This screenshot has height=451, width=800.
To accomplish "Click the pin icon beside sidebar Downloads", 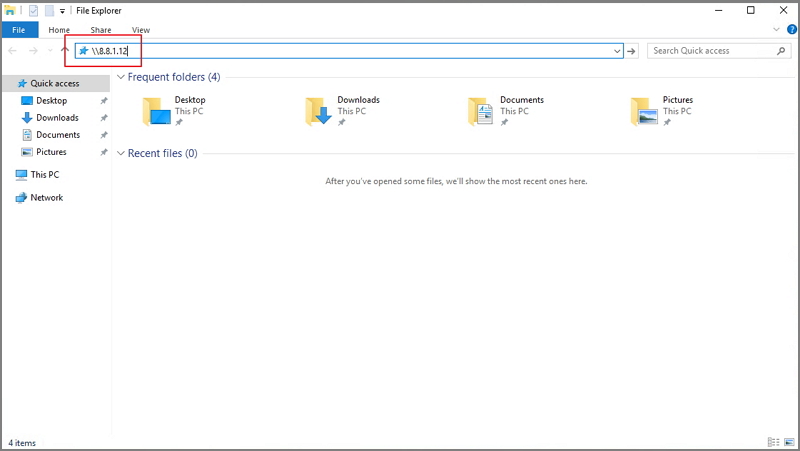I will click(x=104, y=118).
